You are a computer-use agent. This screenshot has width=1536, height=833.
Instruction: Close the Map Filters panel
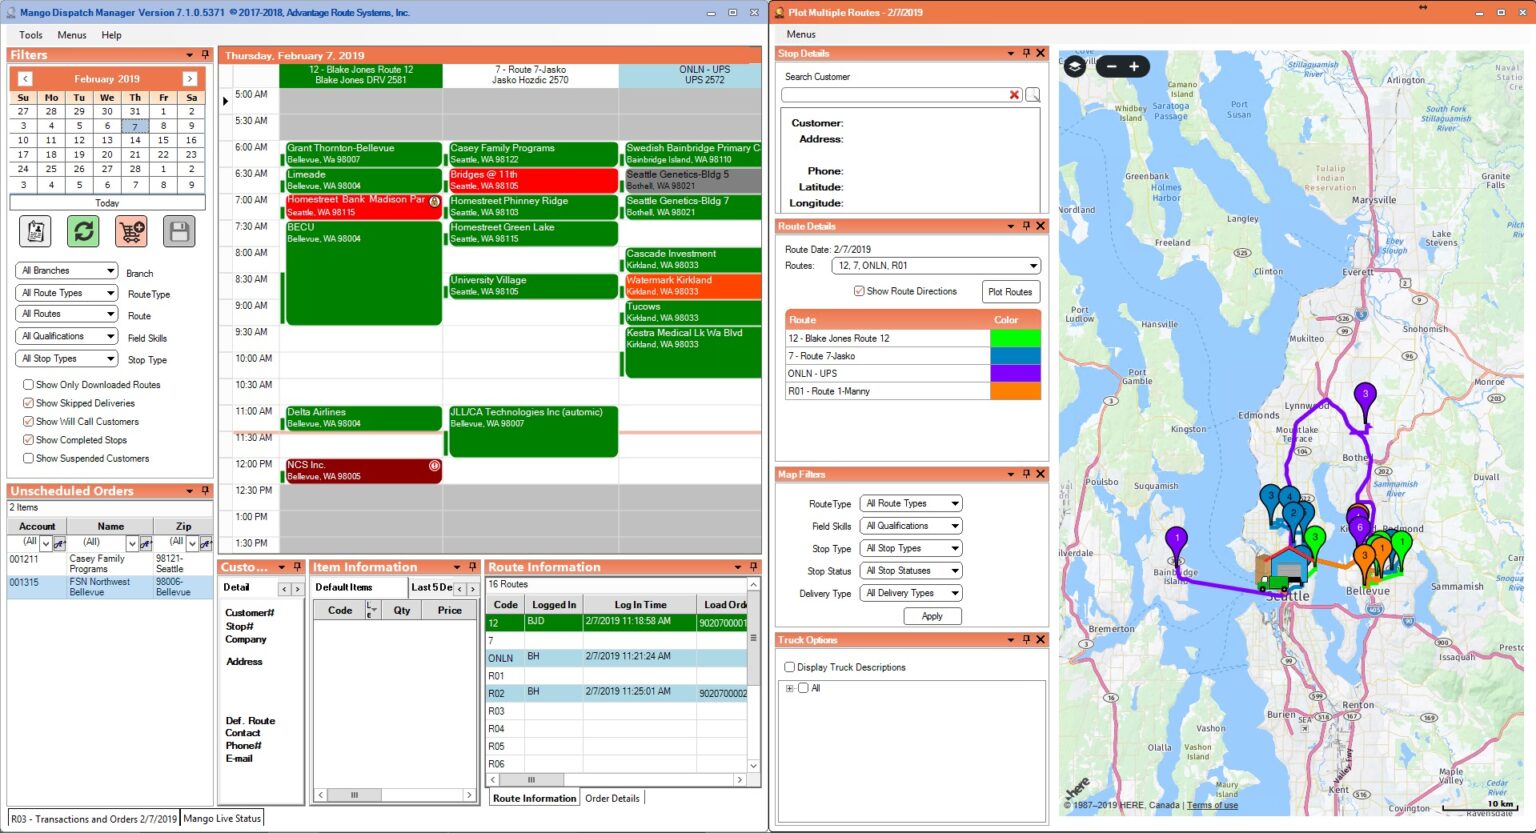[x=1040, y=474]
